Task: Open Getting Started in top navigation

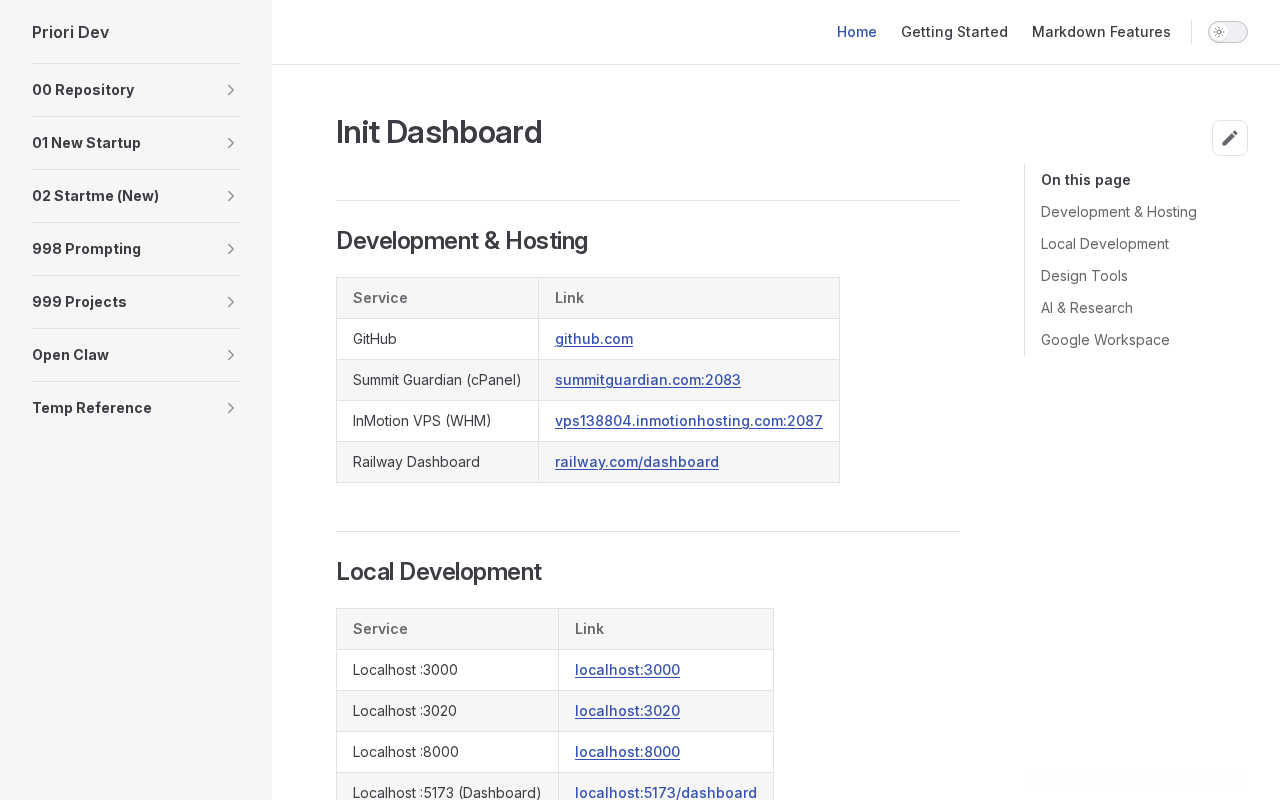Action: (954, 32)
